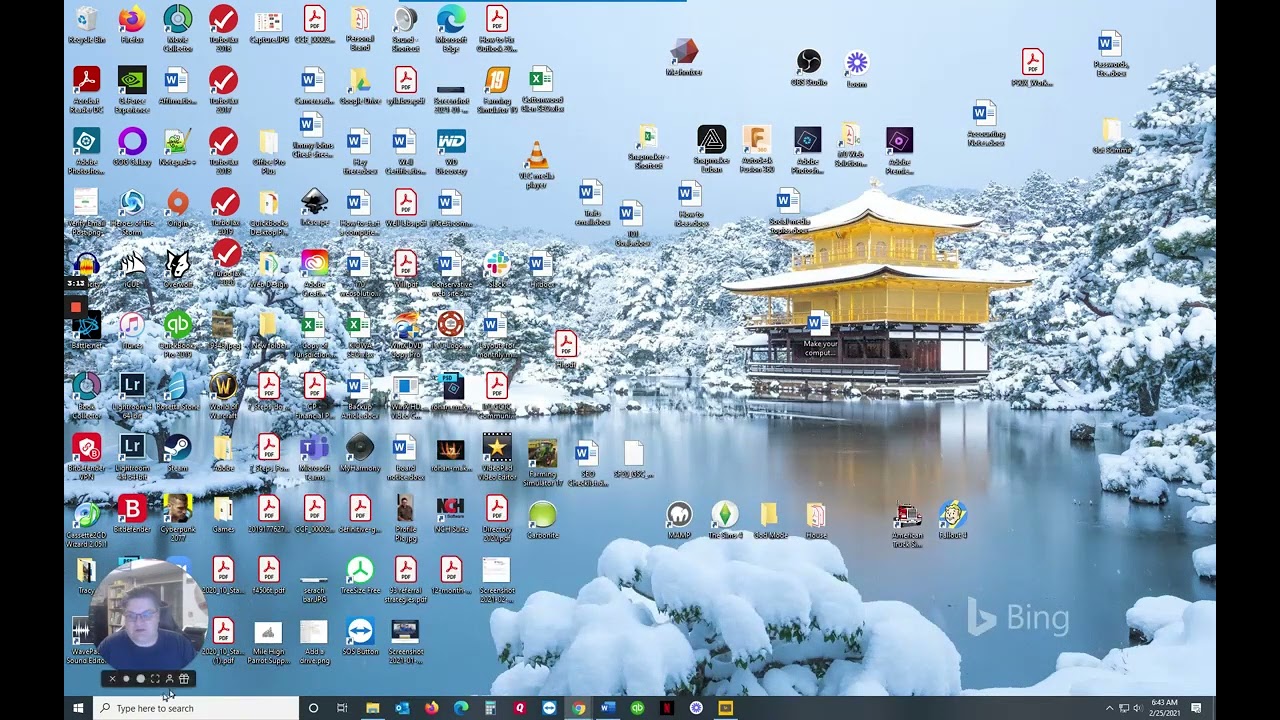Open the Windows Start menu
Viewport: 1280px width, 720px height.
pos(78,708)
